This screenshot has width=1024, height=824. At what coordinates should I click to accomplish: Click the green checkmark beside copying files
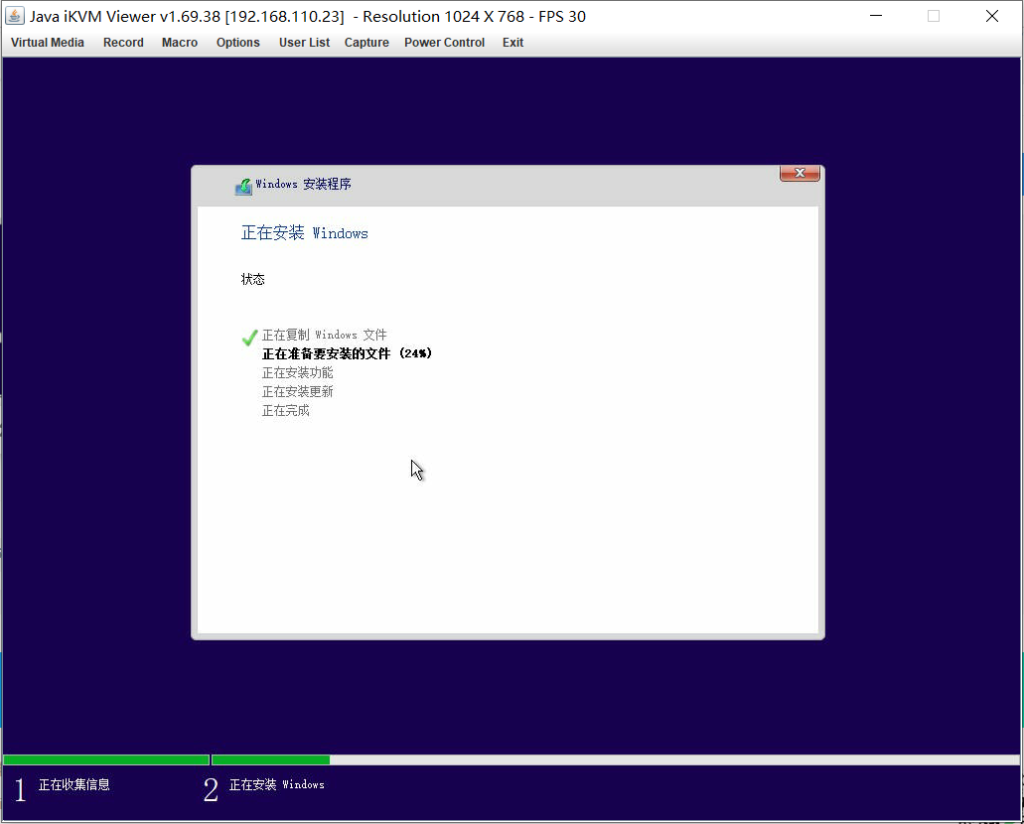[x=250, y=337]
